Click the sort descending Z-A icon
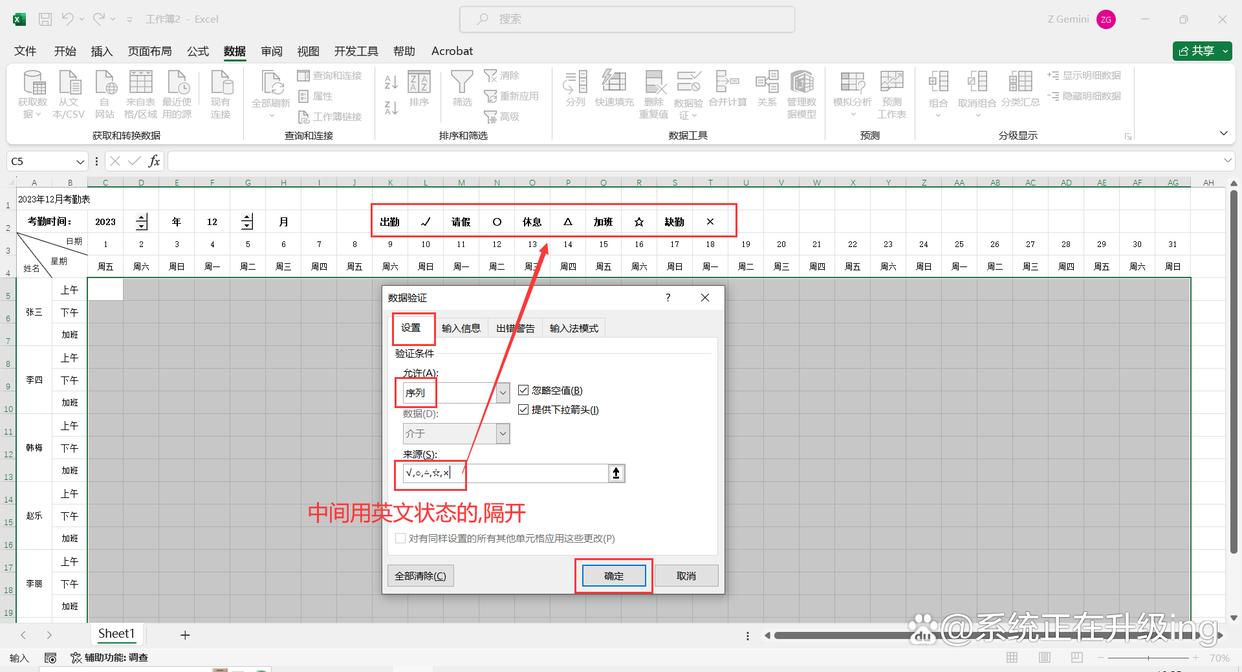This screenshot has width=1242, height=672. click(x=391, y=106)
